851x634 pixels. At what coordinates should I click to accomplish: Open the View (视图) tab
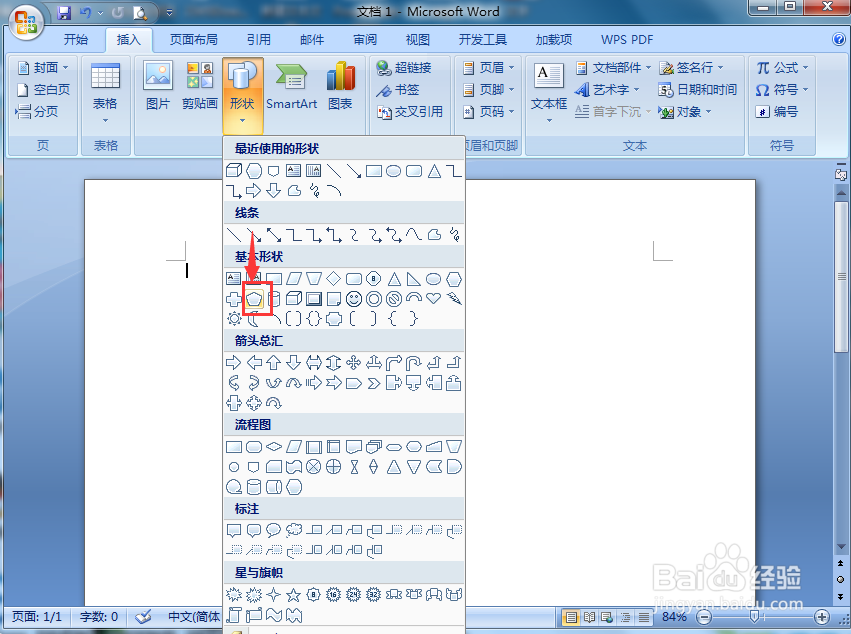417,39
